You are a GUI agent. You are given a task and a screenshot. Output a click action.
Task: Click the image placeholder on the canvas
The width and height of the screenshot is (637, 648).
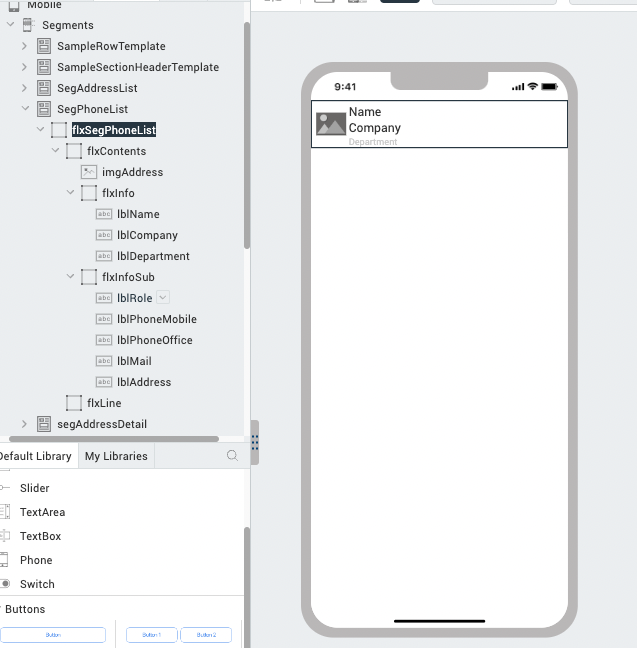click(331, 124)
